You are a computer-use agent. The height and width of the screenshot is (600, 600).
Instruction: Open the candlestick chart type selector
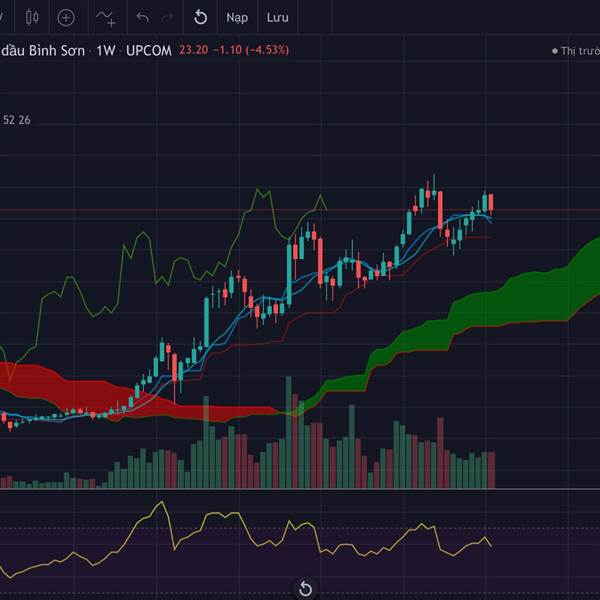(x=32, y=18)
